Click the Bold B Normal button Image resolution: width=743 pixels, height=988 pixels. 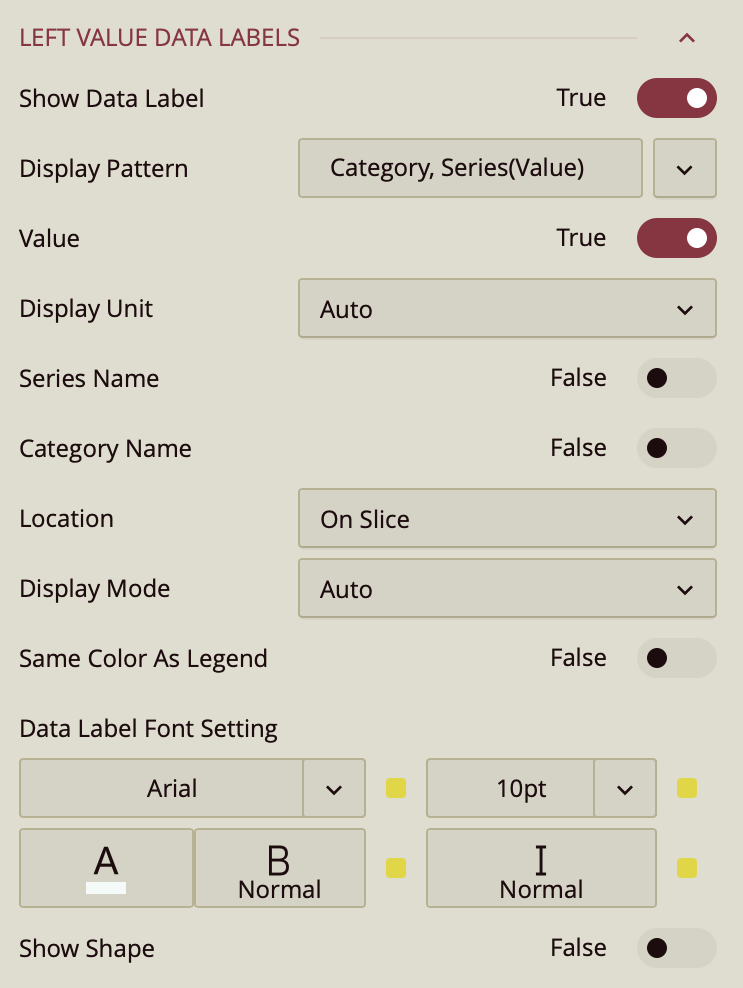pyautogui.click(x=279, y=867)
